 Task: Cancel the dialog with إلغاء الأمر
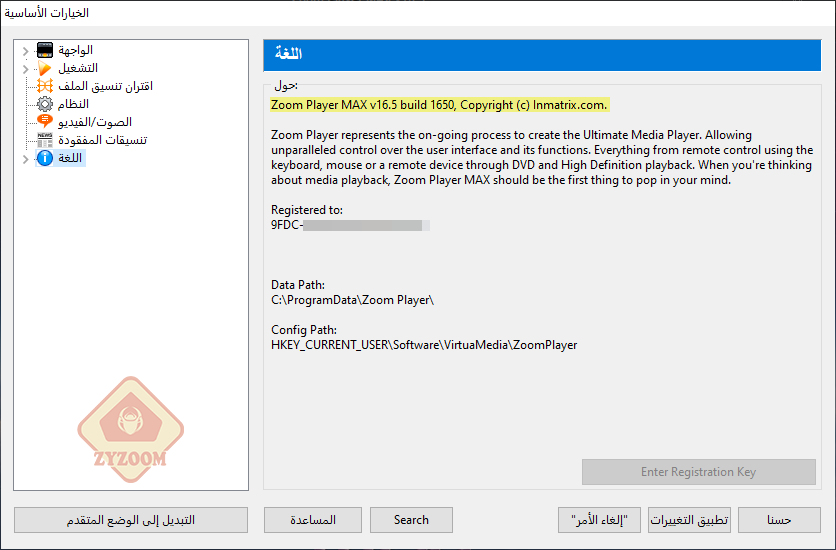[598, 520]
